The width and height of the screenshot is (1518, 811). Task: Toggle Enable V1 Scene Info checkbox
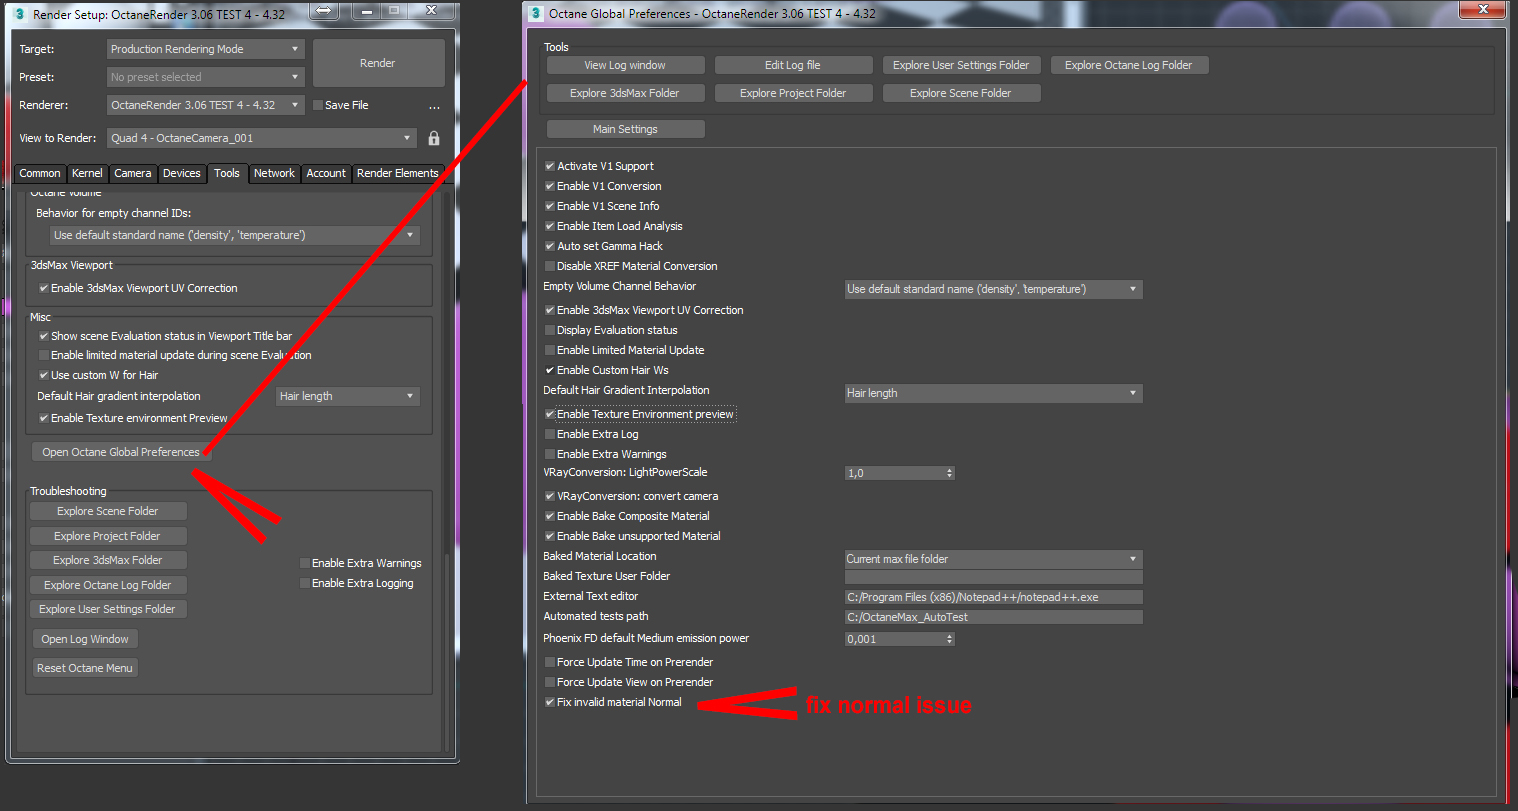tap(550, 206)
